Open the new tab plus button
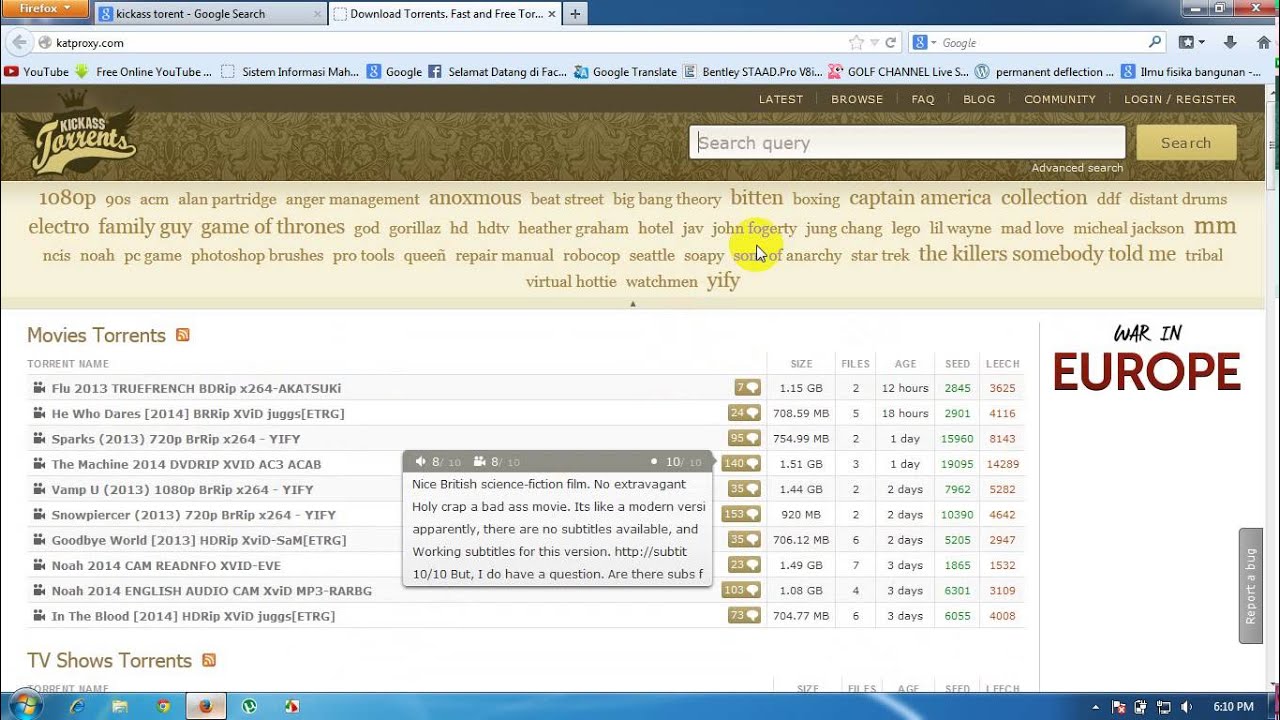The height and width of the screenshot is (720, 1280). (x=575, y=14)
